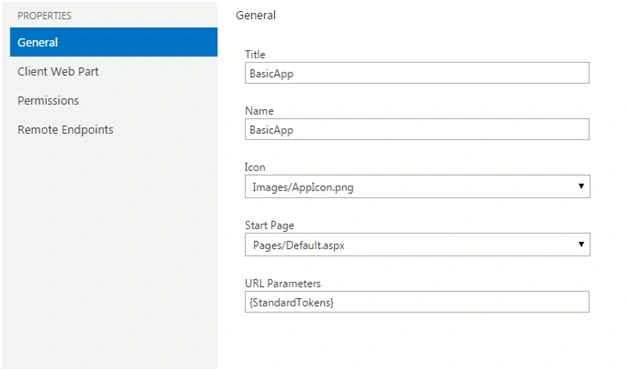Select the General properties tab
Viewport: 628px width, 371px height.
pos(114,42)
